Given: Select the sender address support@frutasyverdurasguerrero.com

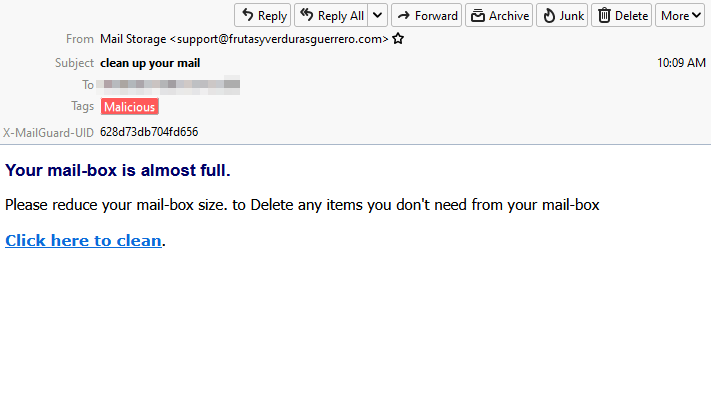Looking at the screenshot, I should coord(279,39).
